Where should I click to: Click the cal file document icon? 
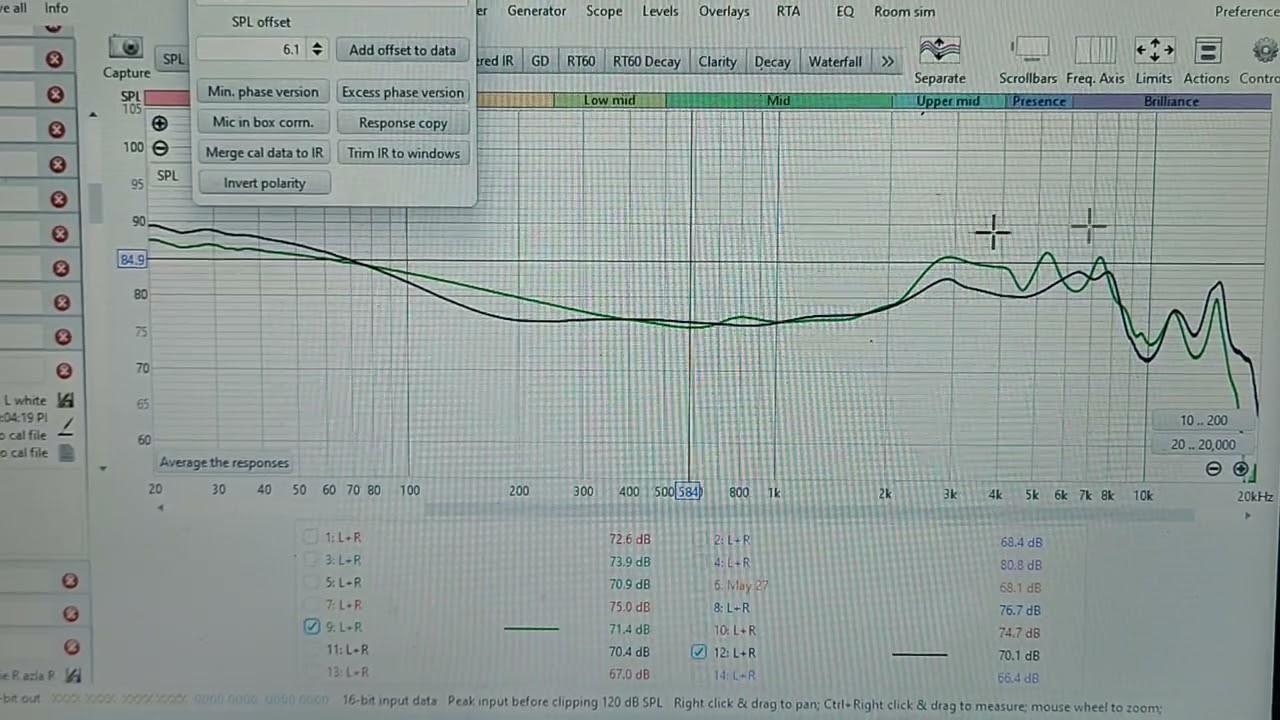[67, 452]
